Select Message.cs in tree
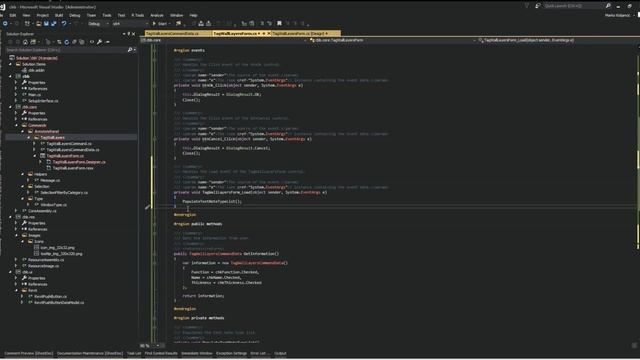 50,180
